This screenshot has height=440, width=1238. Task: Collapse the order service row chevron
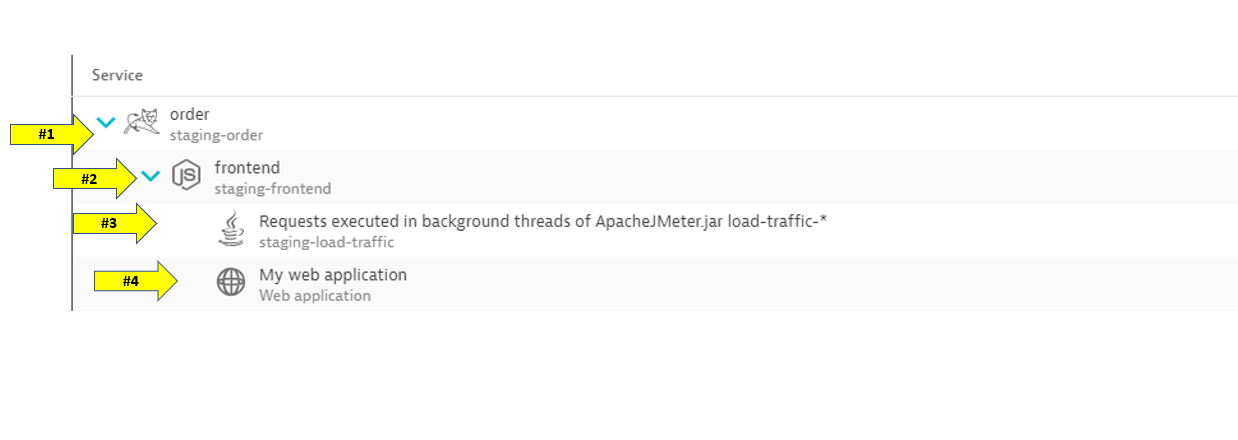pyautogui.click(x=106, y=123)
